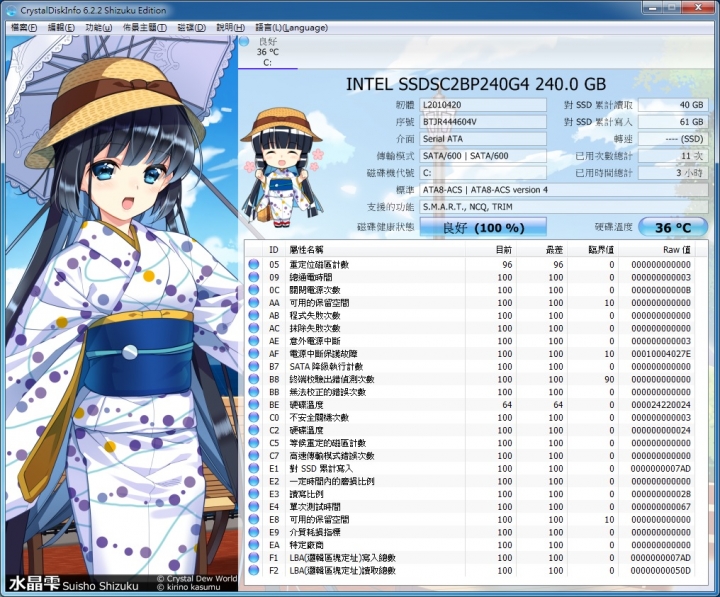Open the 佈景主題(T) menu

coord(145,28)
